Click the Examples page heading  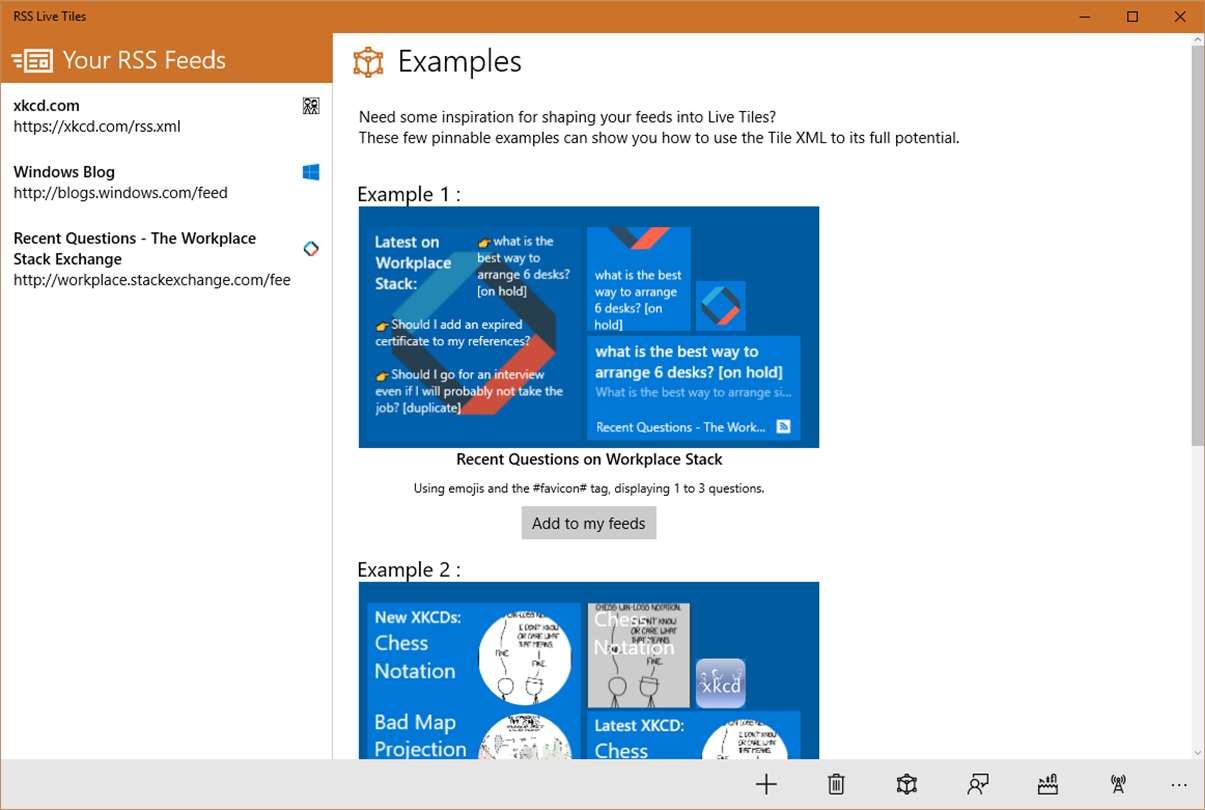coord(460,62)
